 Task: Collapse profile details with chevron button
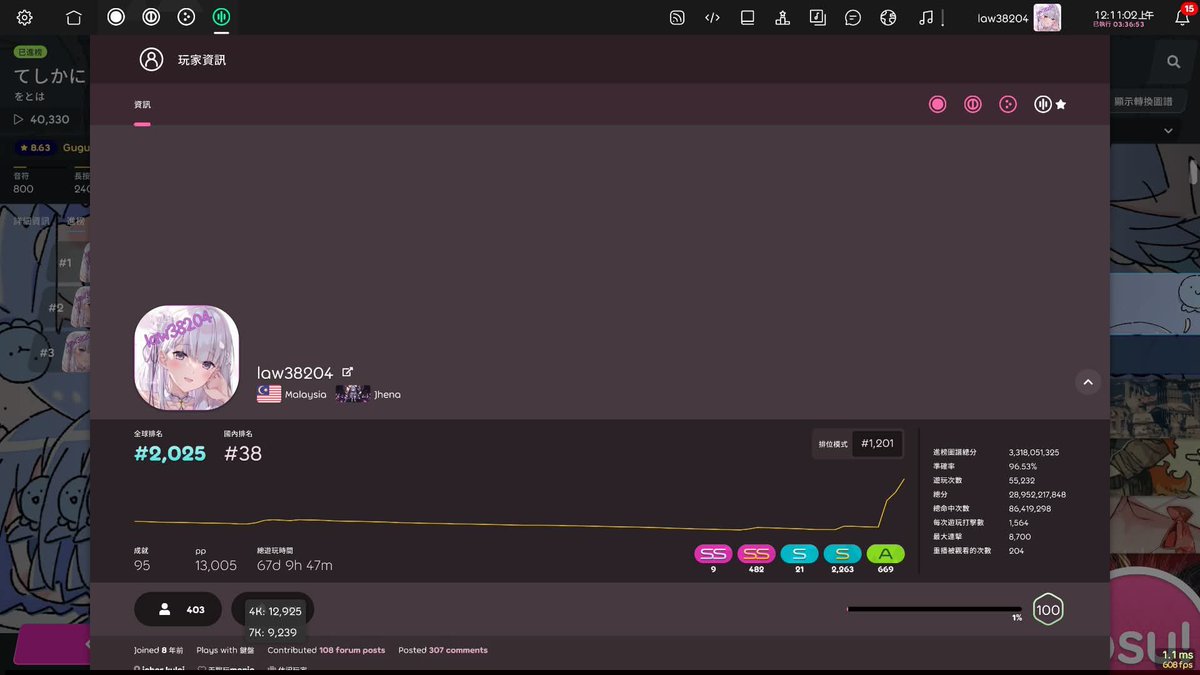pos(1087,382)
